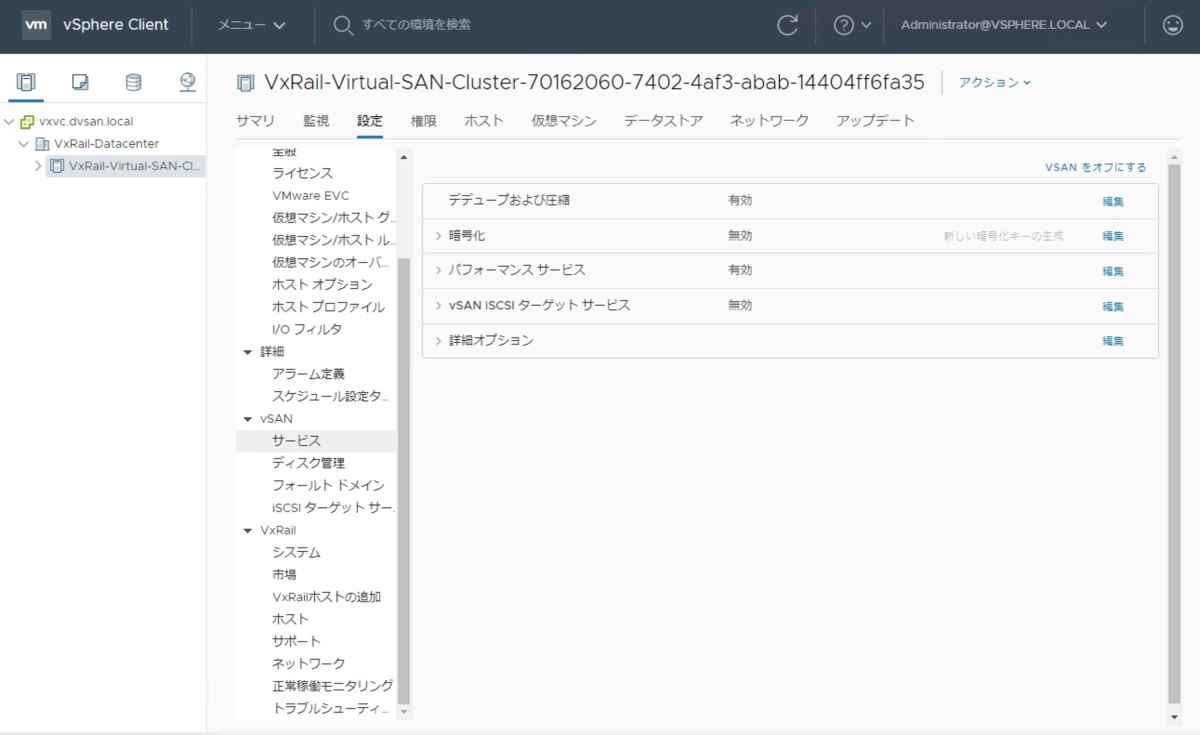Viewport: 1200px width, 735px height.
Task: Select VMware EVC in settings list
Action: point(311,196)
